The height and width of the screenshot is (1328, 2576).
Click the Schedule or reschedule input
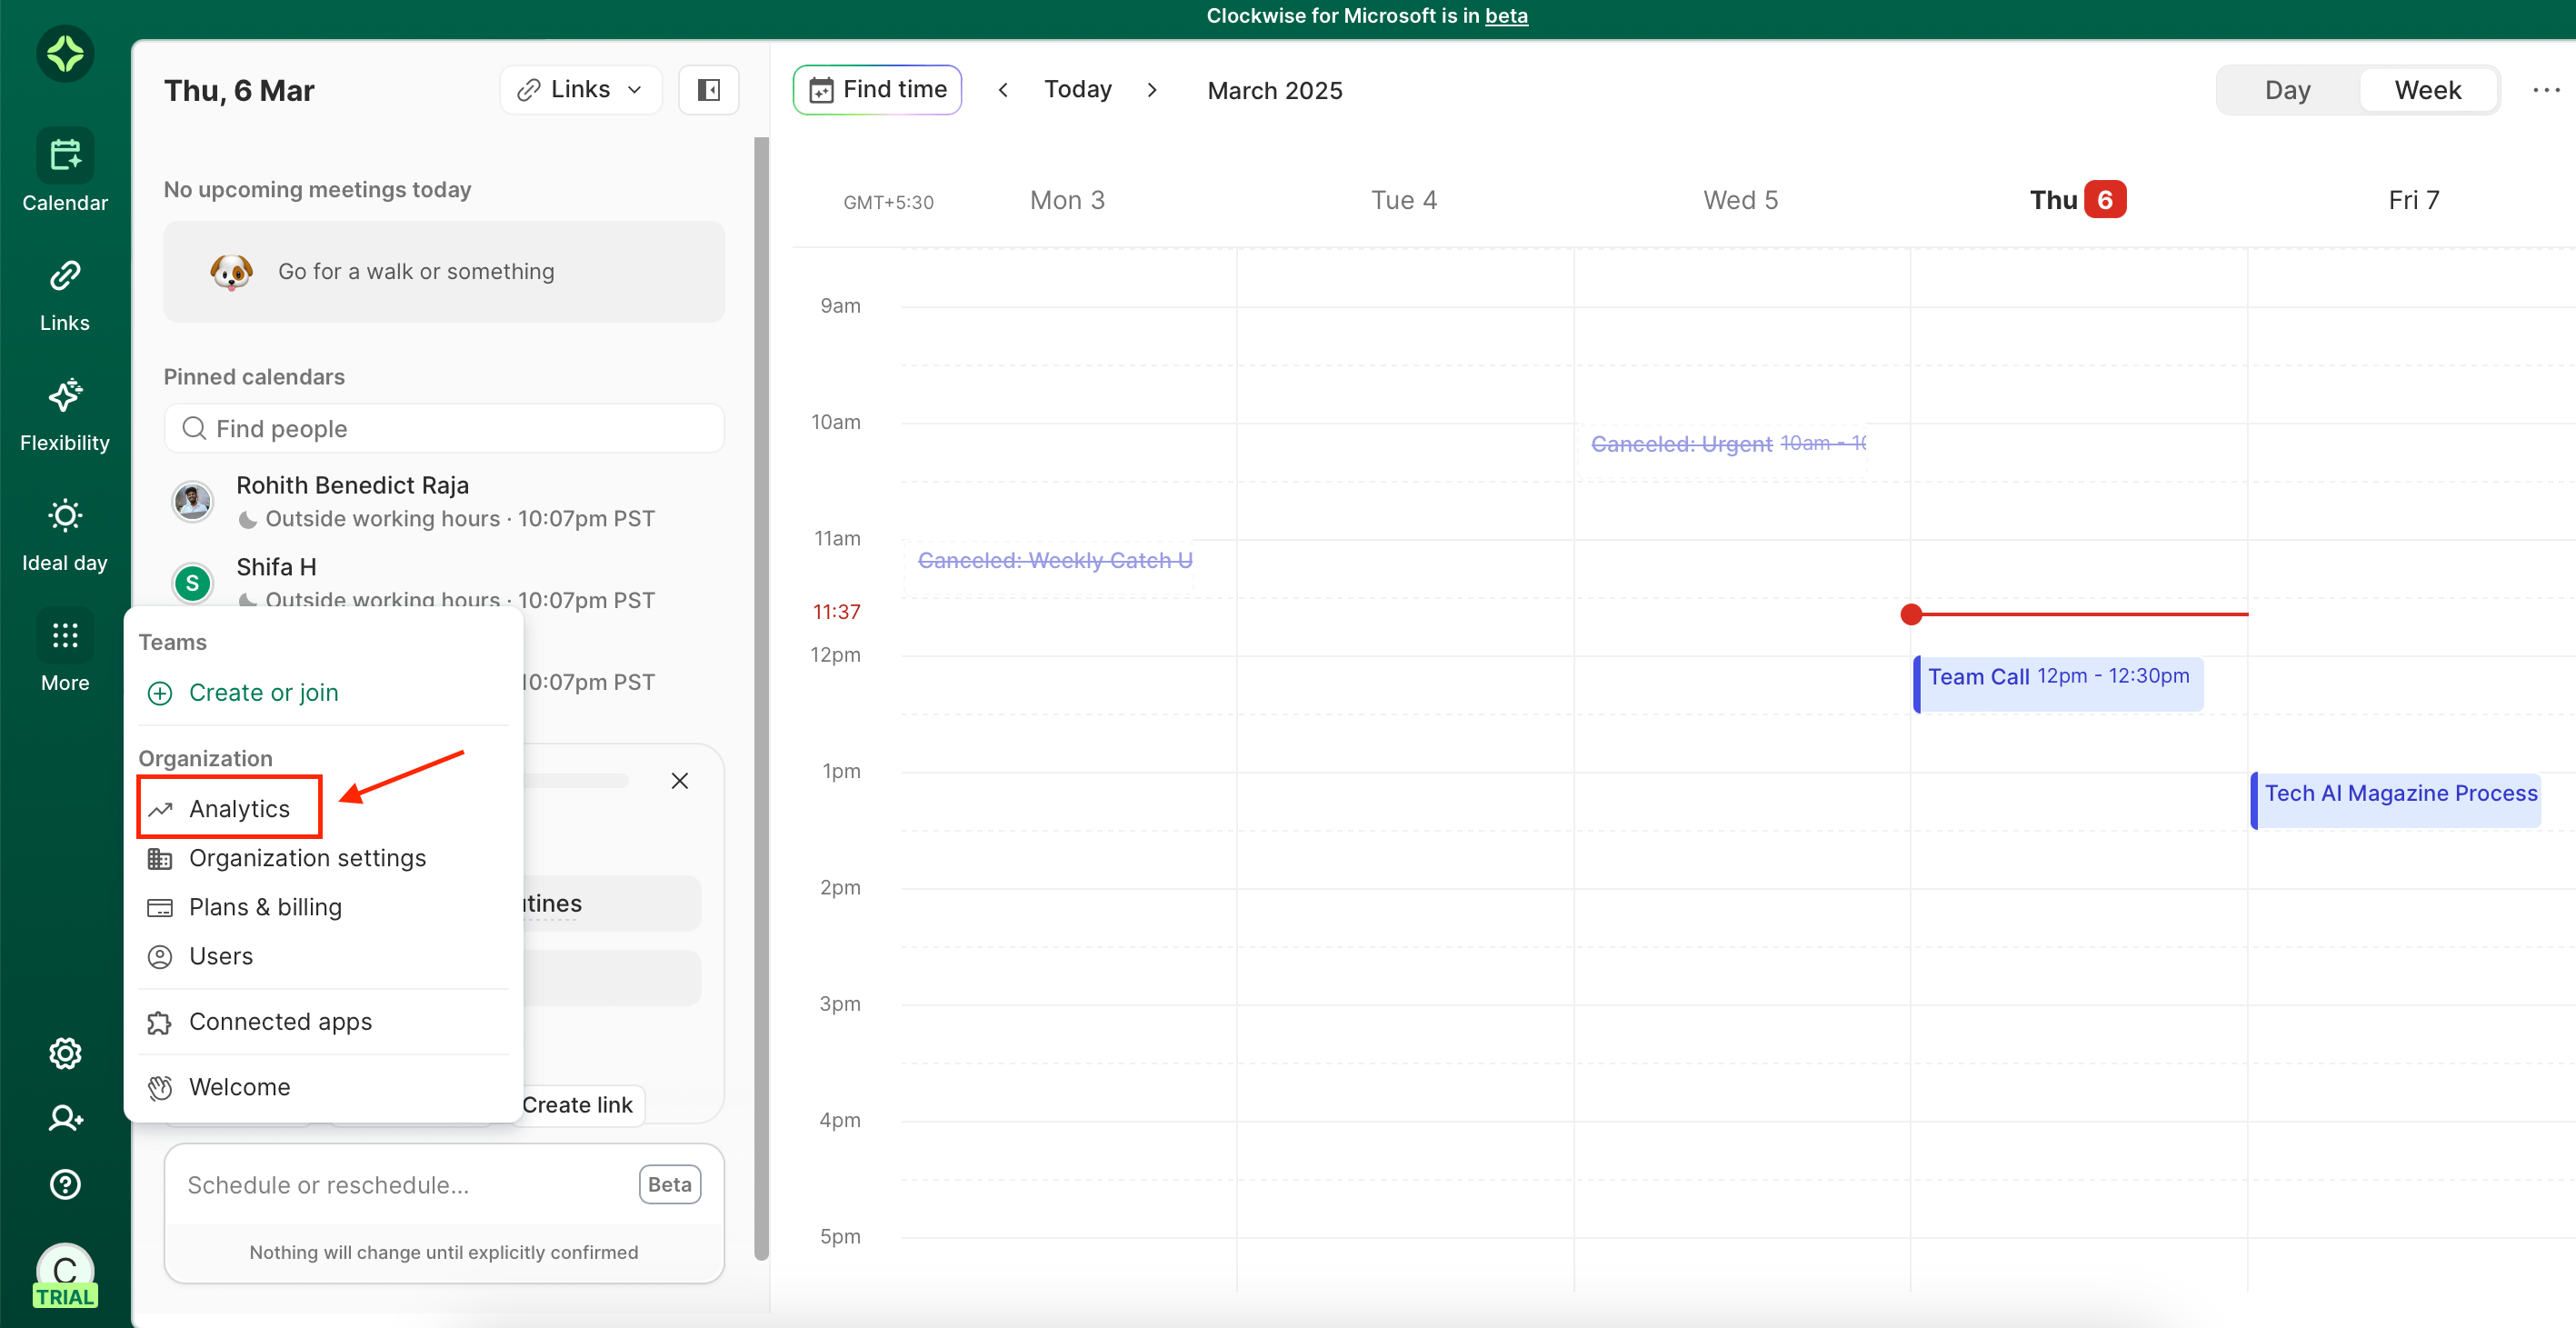click(x=400, y=1185)
